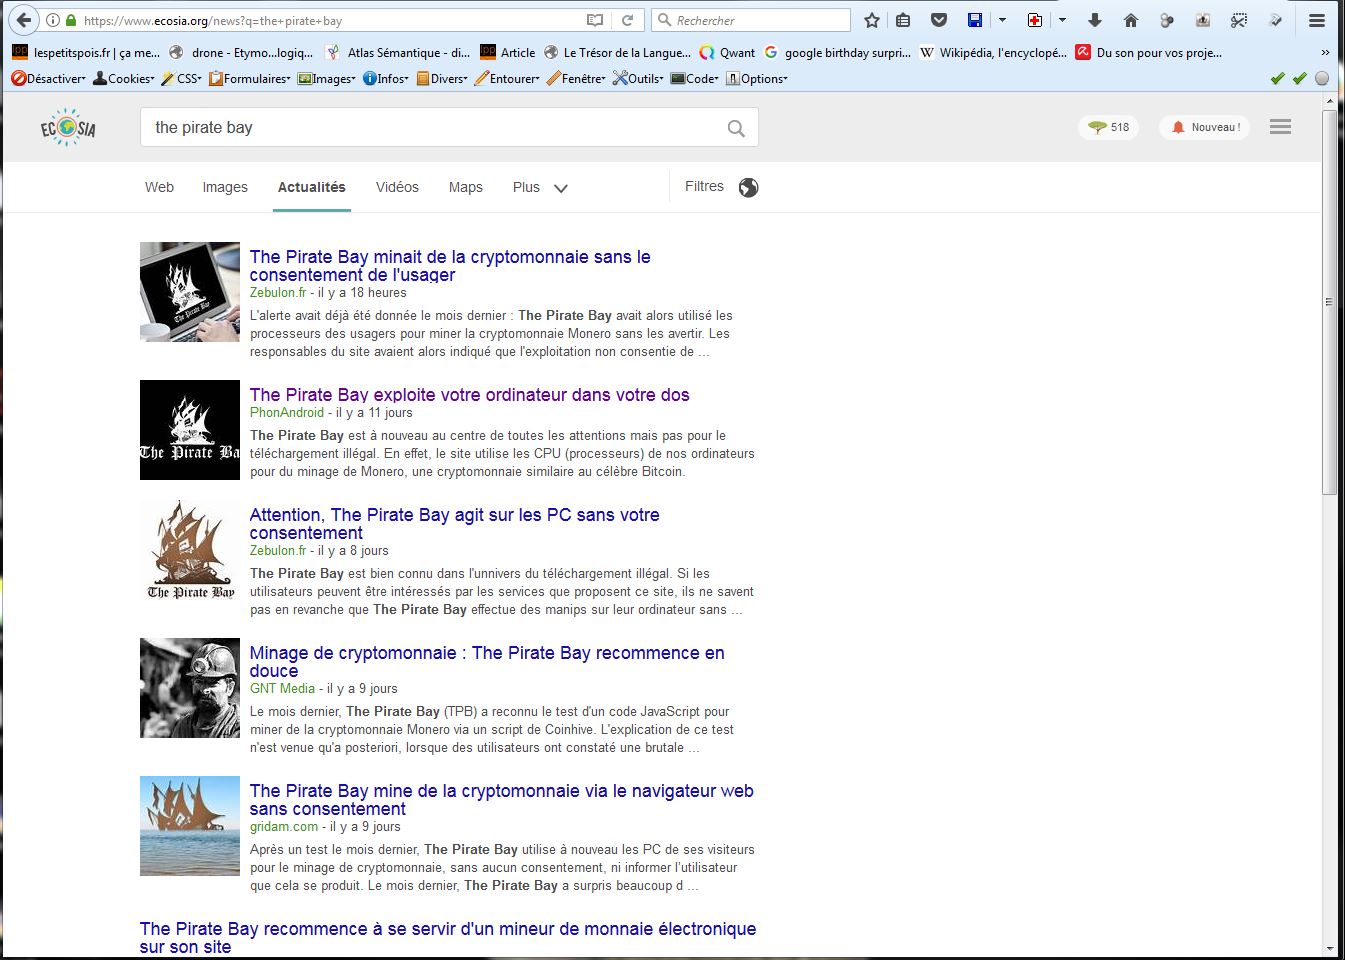This screenshot has height=960, width=1345.
Task: Open the Pocket save icon
Action: [x=938, y=20]
